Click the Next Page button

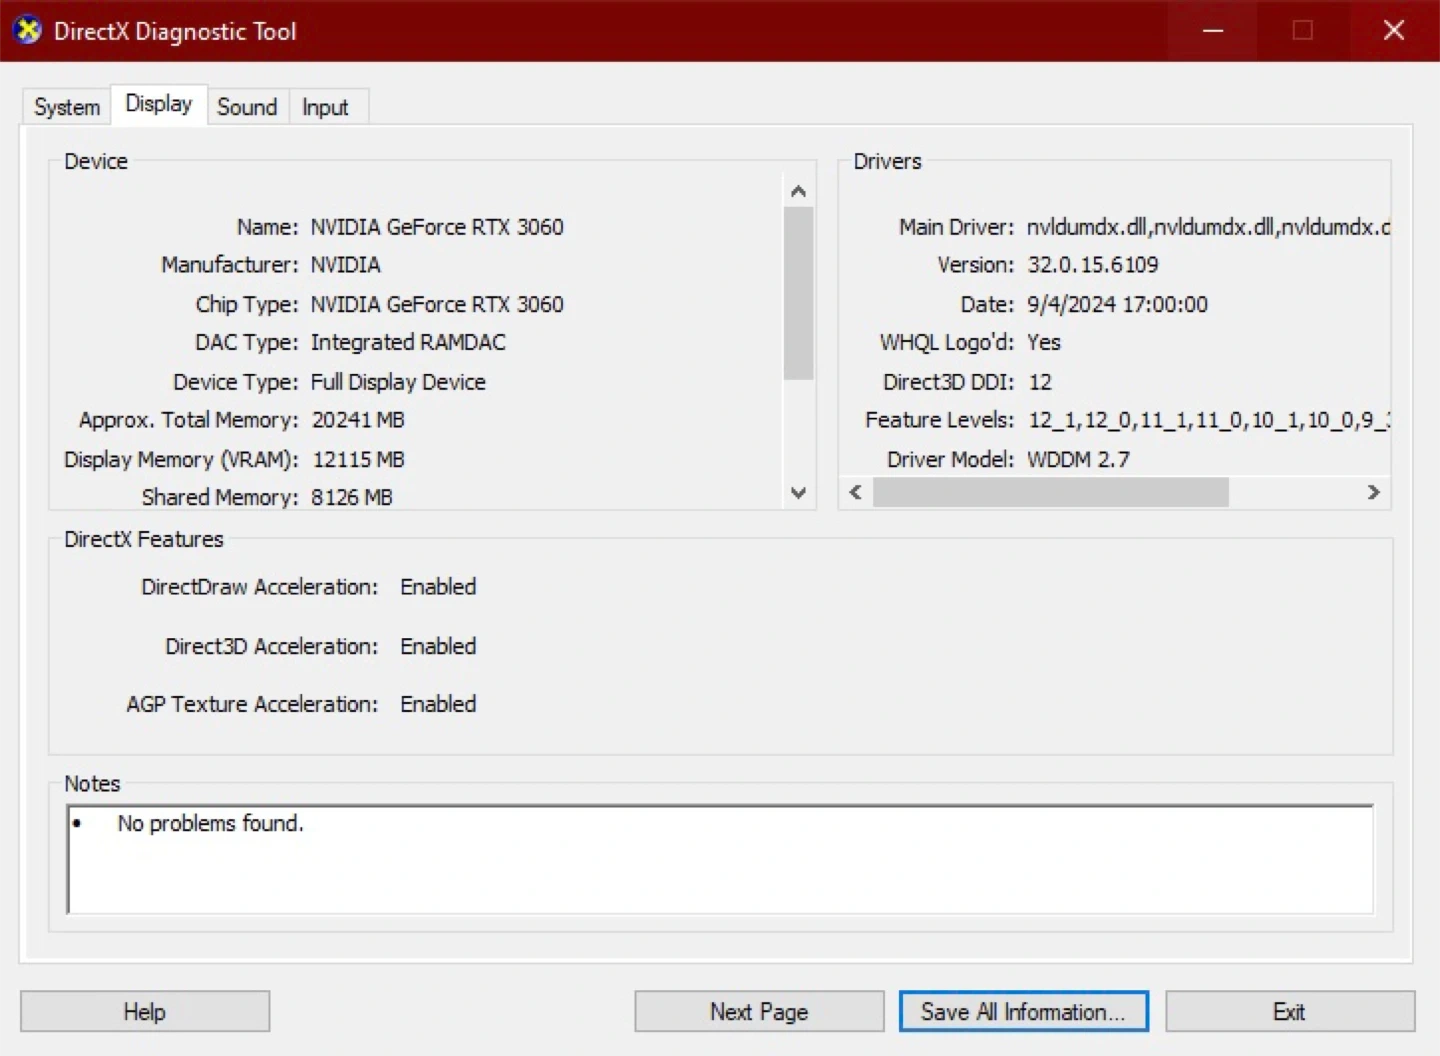(x=759, y=1011)
